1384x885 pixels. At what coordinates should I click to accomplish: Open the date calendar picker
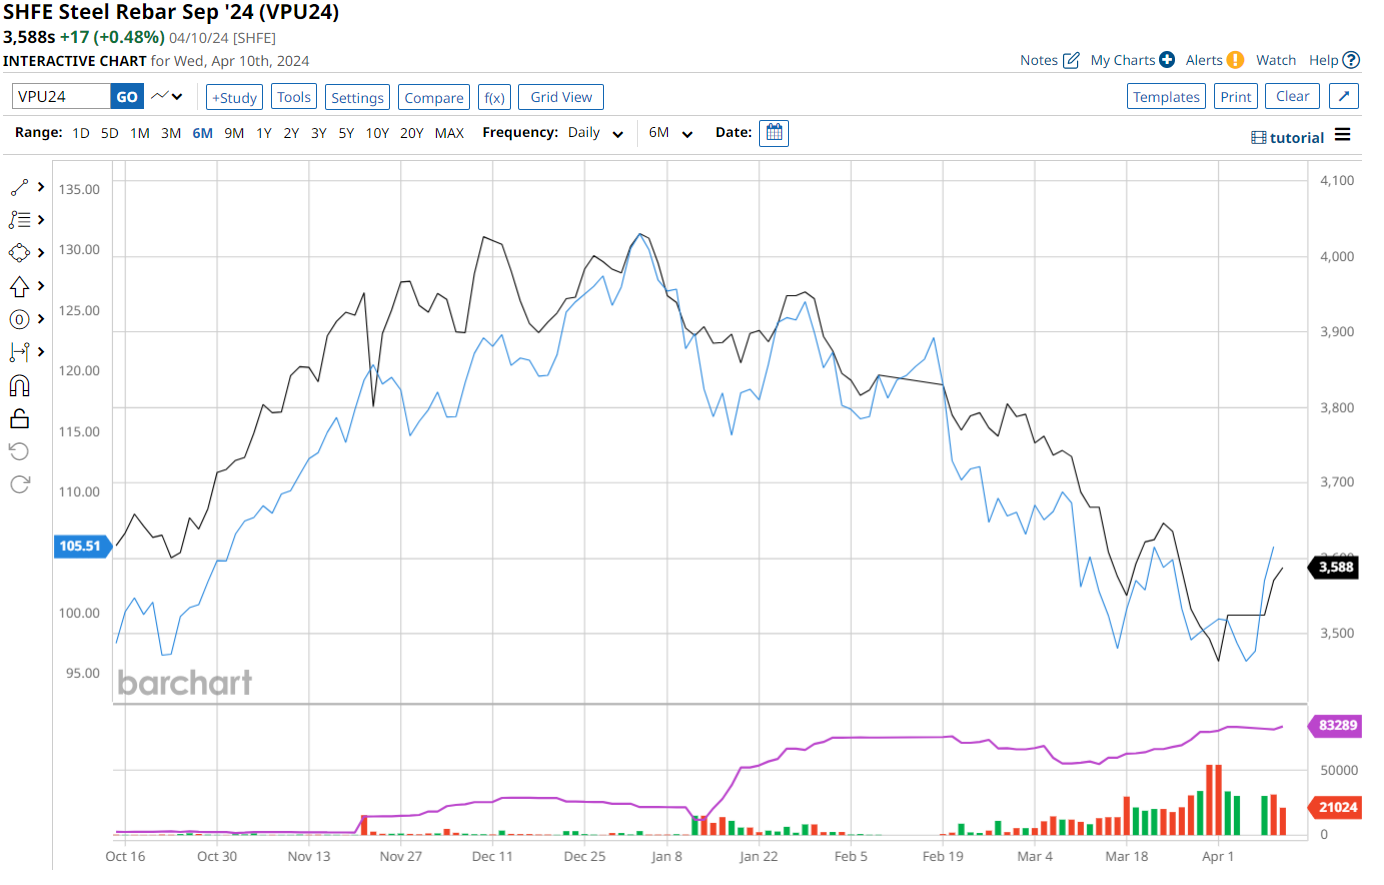click(774, 133)
